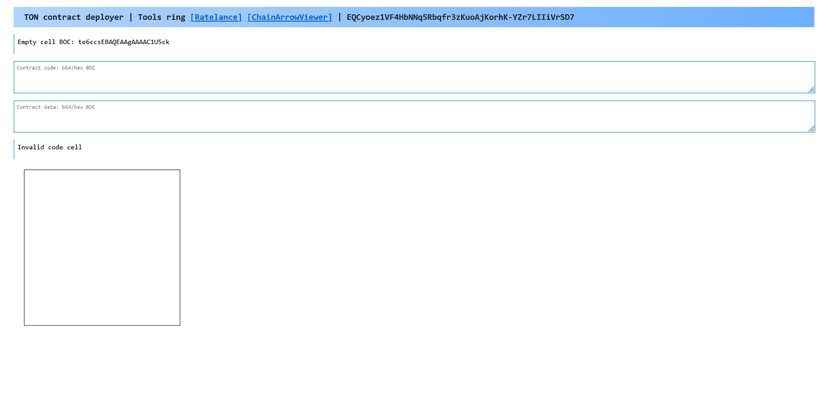Click the Invalid code cell message
Screen dimensions: 828x412
coord(50,147)
